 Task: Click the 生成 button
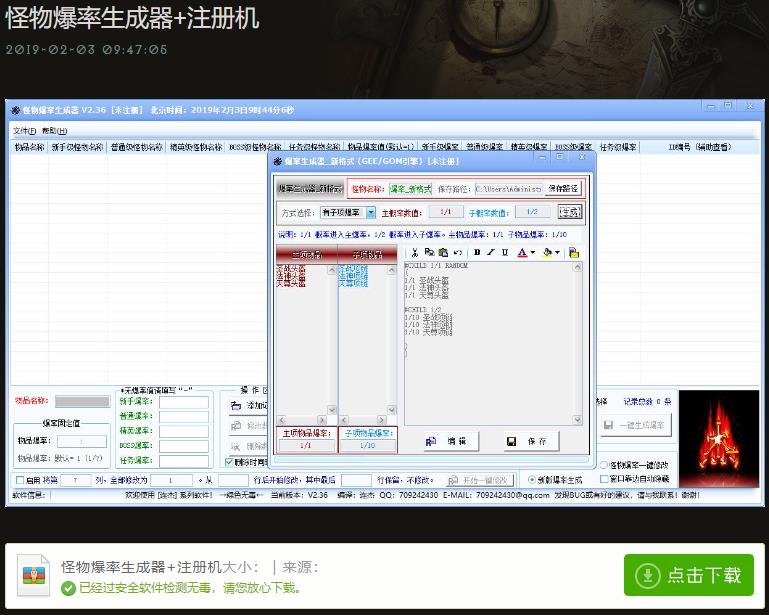[569, 212]
